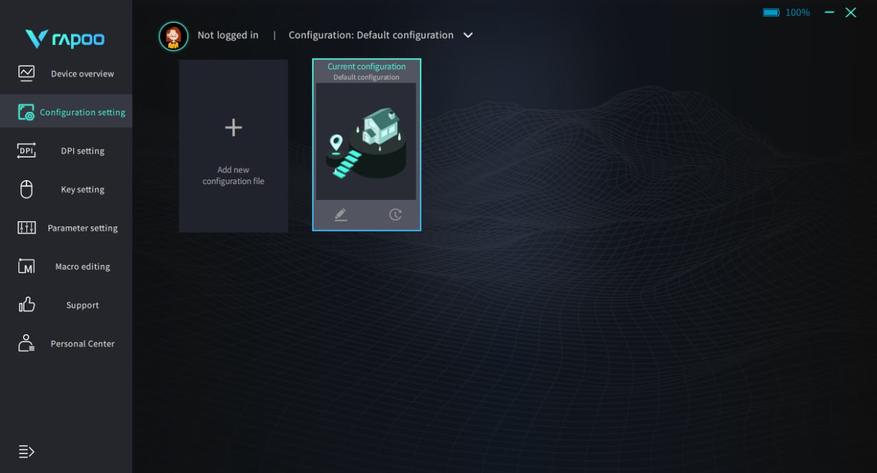
Task: Click the Personal Center person icon
Action: [26, 343]
